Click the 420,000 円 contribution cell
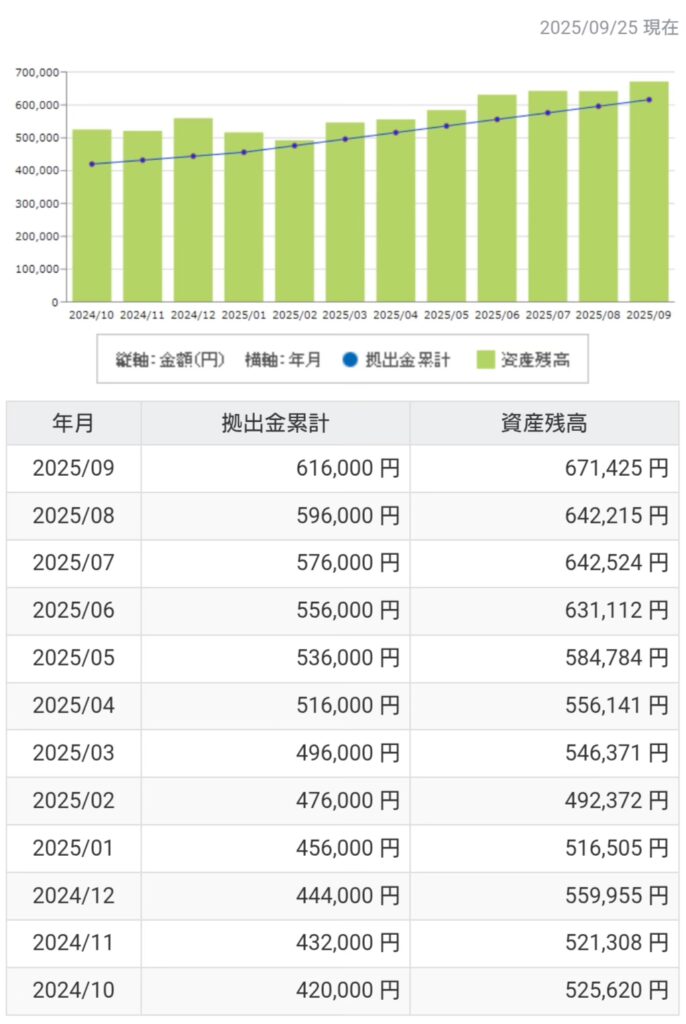 pos(275,991)
